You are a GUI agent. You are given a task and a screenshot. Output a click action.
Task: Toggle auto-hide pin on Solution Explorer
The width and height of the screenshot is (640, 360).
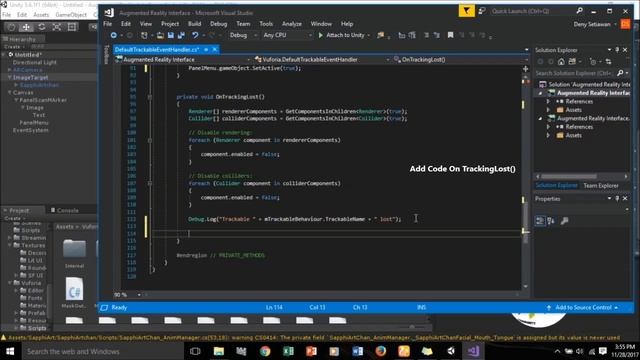point(617,50)
